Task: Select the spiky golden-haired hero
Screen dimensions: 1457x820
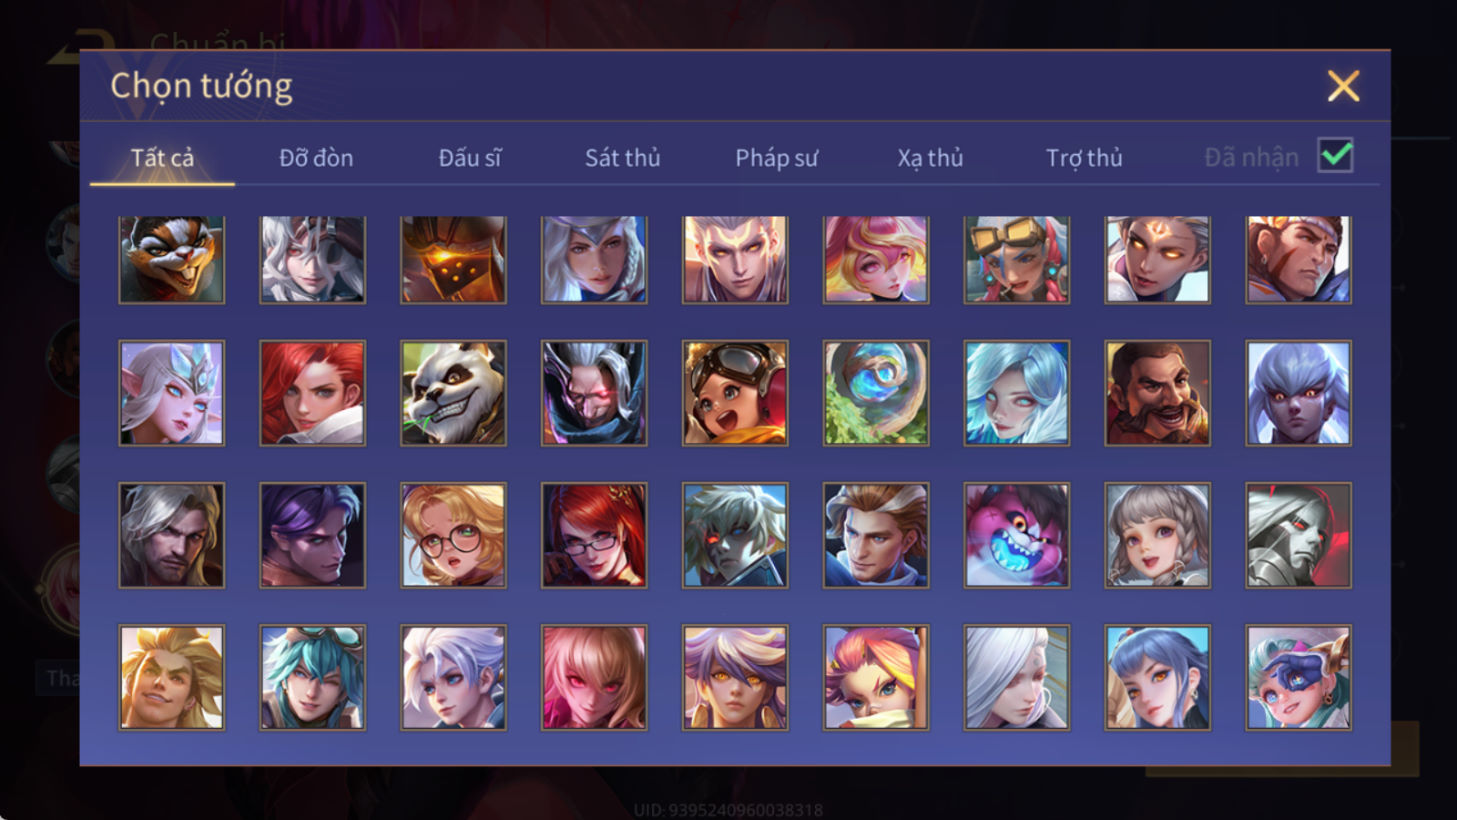Action: pos(171,678)
